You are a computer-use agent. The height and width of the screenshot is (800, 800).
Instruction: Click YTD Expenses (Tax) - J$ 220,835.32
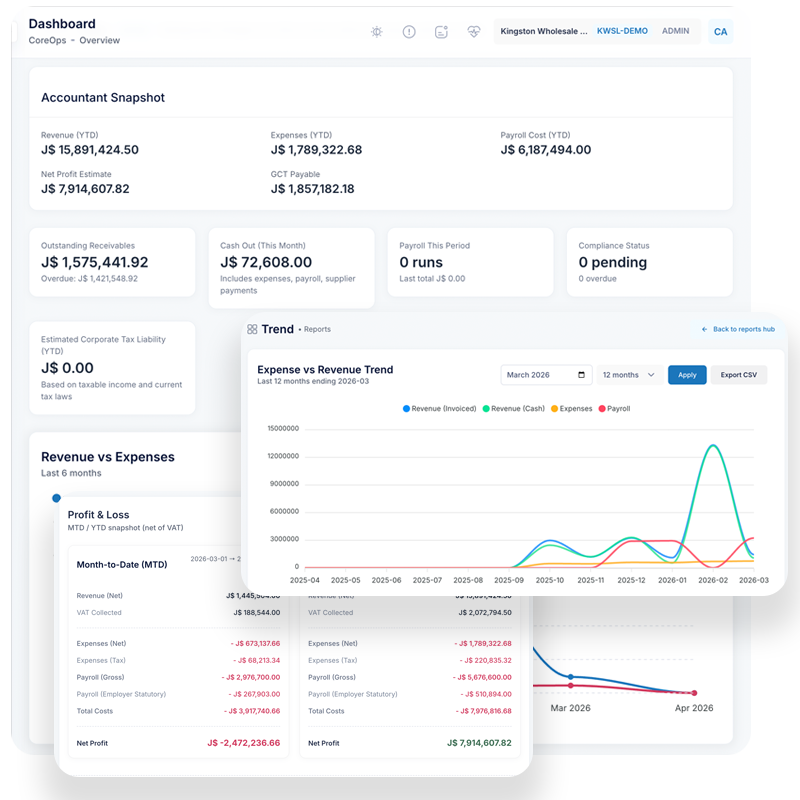485,661
